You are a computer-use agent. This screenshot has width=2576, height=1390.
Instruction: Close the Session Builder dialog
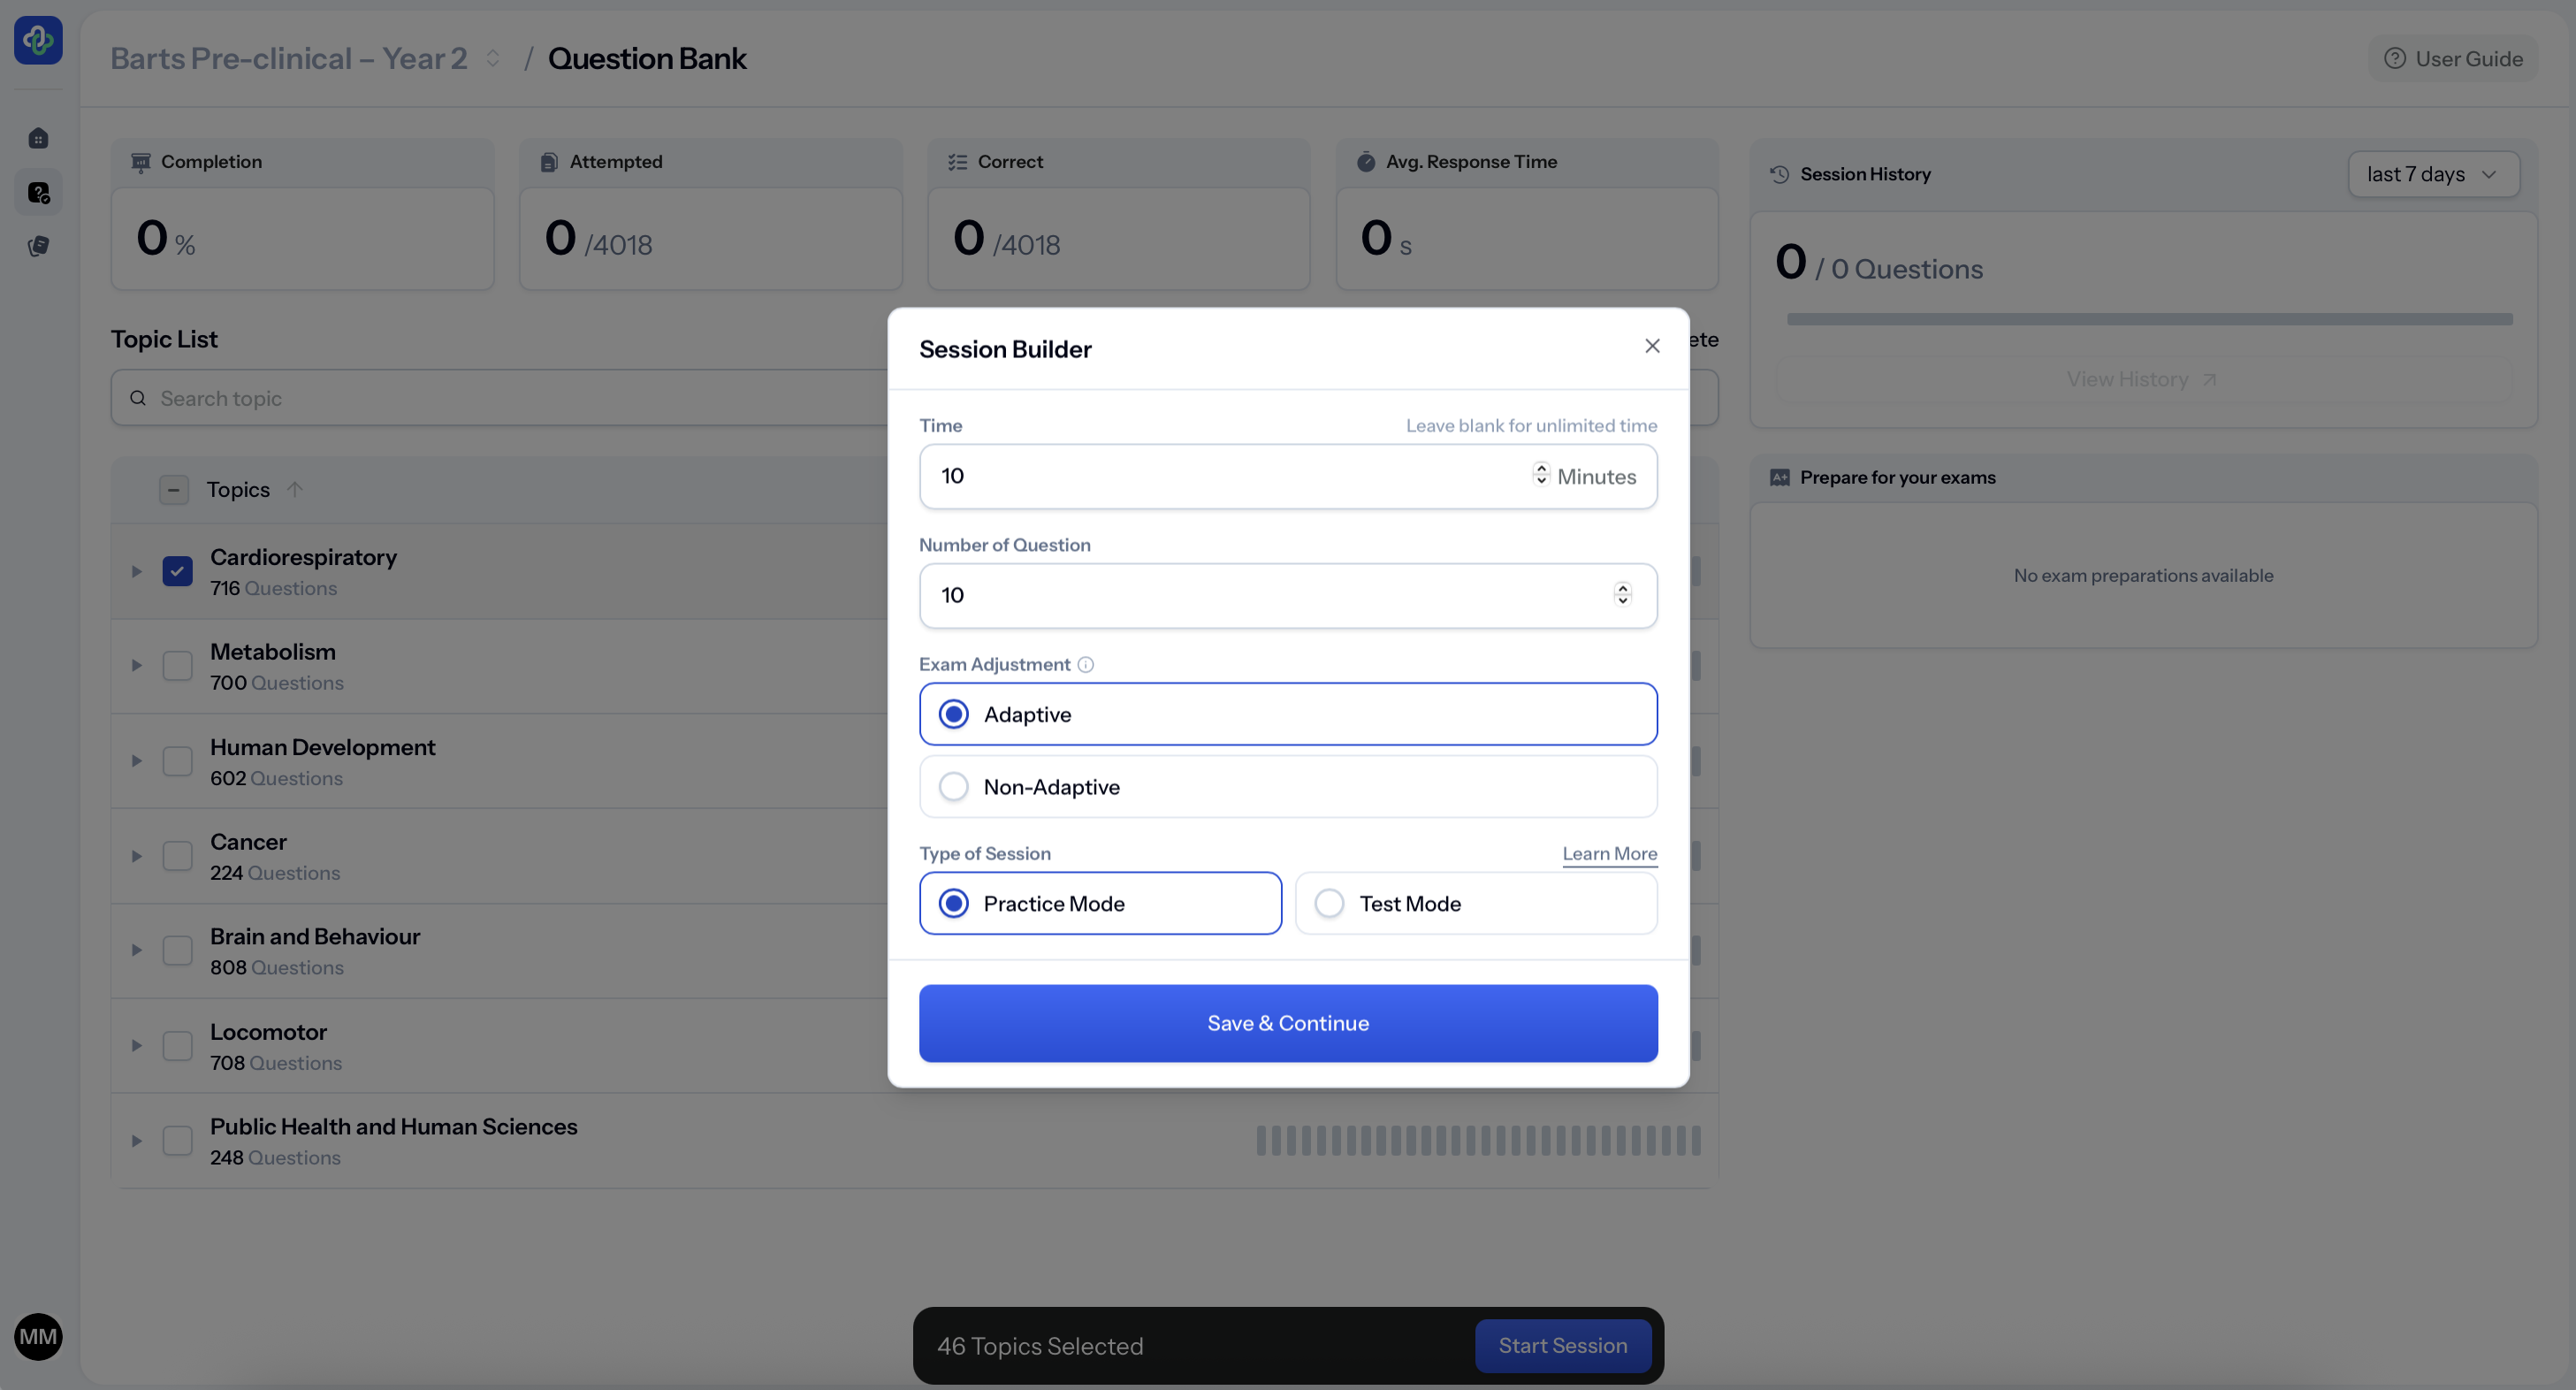point(1652,346)
